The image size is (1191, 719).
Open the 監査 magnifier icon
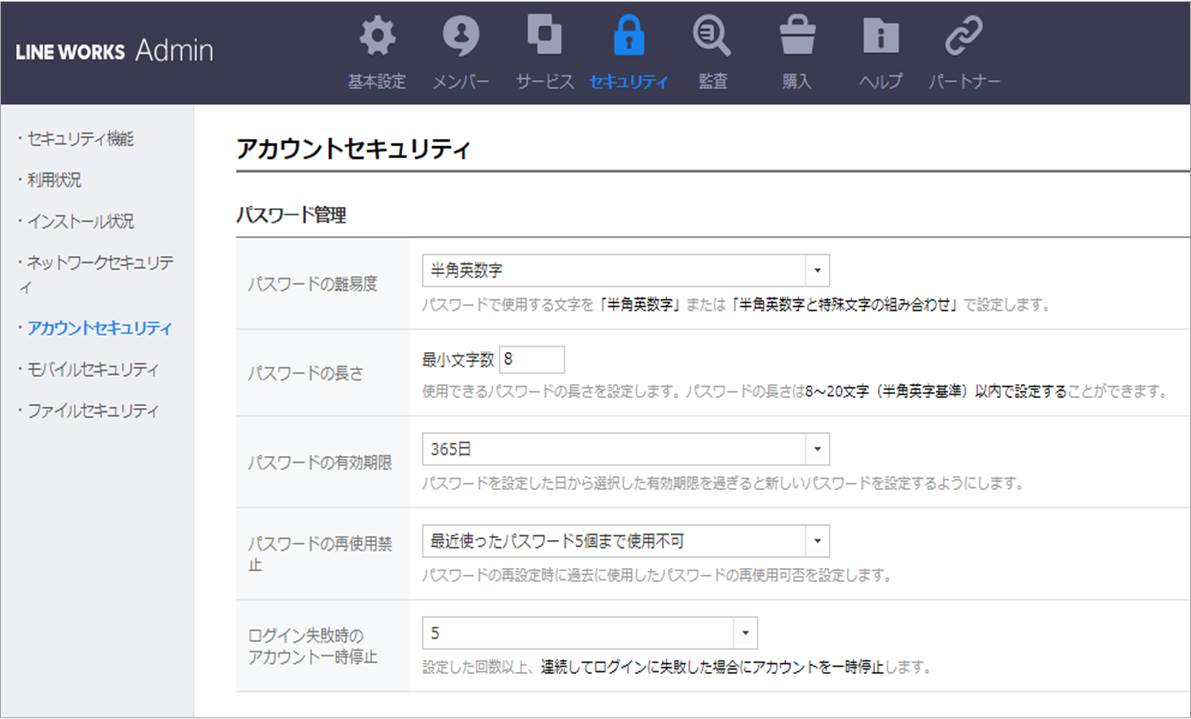[712, 39]
